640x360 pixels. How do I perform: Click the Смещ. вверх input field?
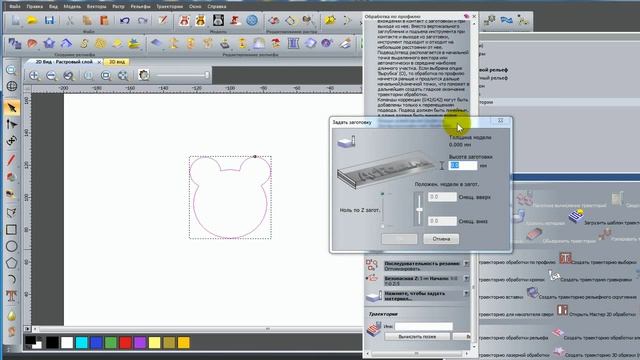[x=442, y=197]
